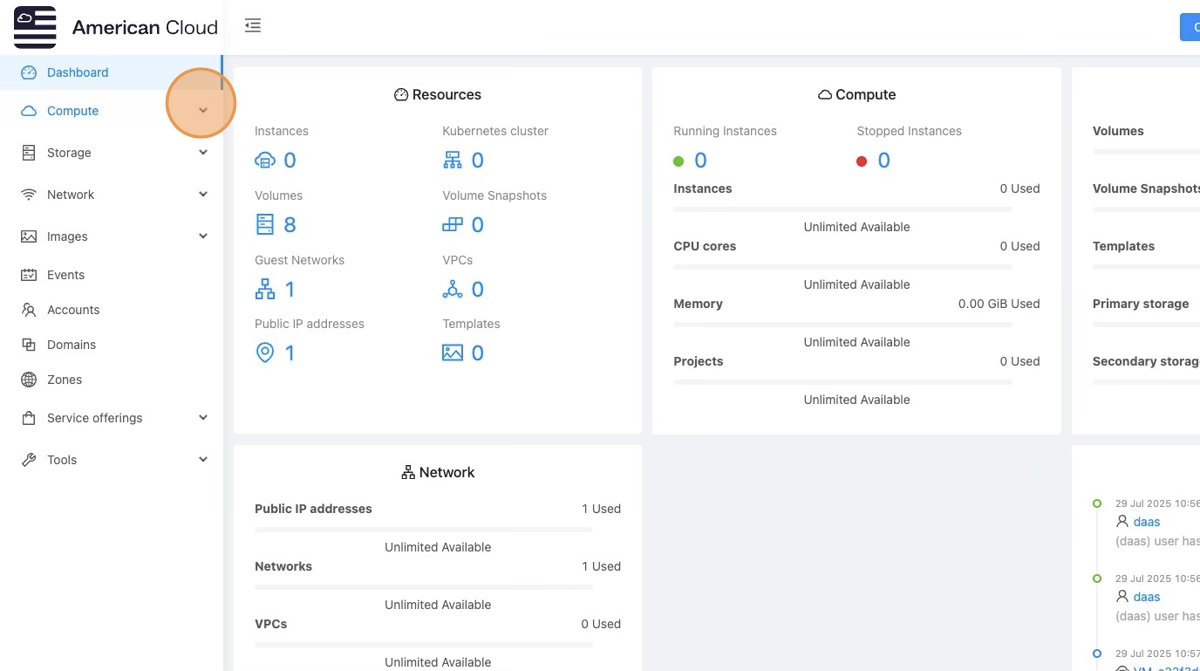
Task: Click the American Cloud flag logo
Action: [x=35, y=27]
